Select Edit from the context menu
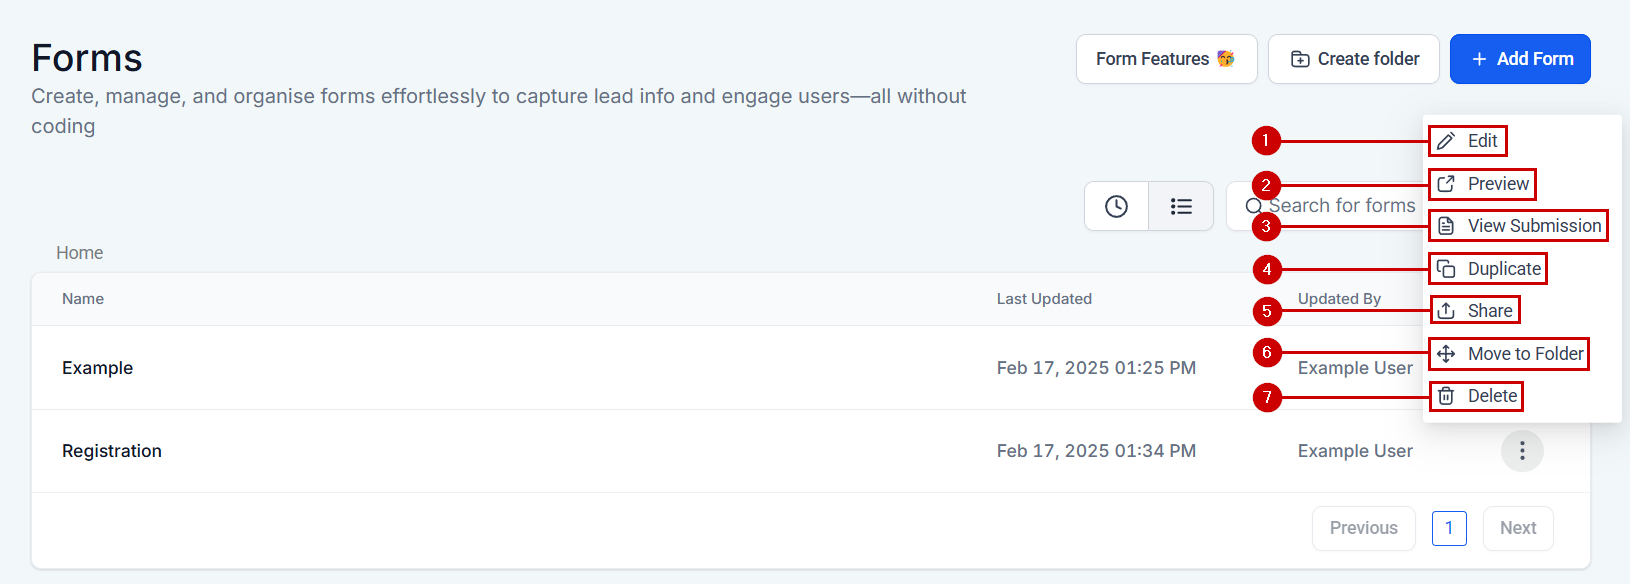The width and height of the screenshot is (1630, 584). point(1467,141)
